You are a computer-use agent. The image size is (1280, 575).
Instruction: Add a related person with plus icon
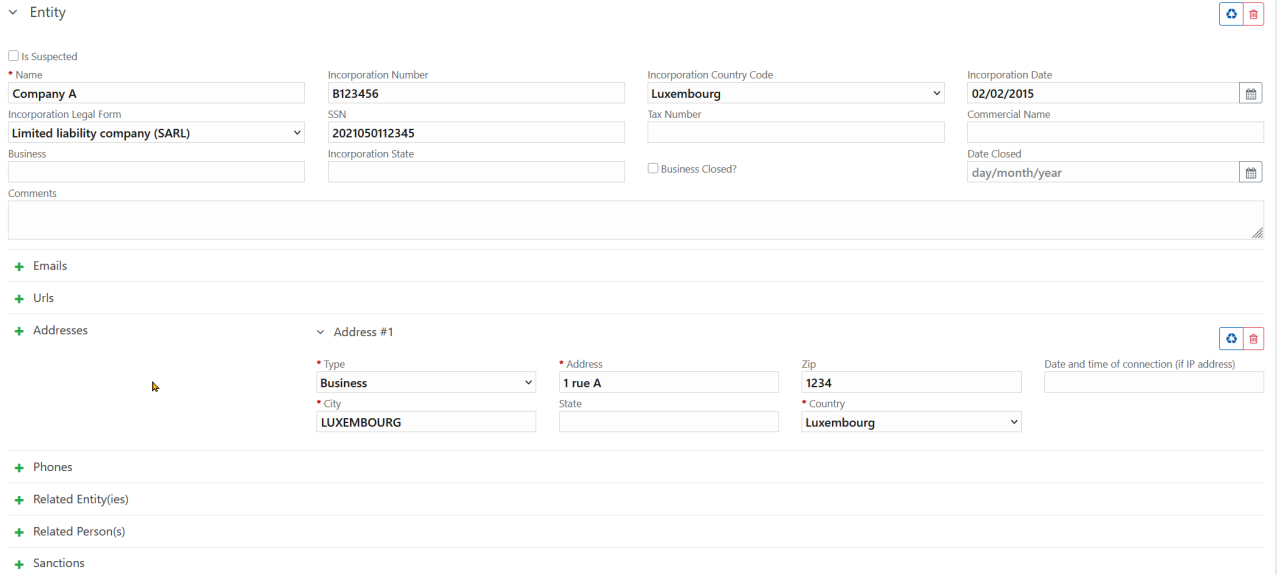19,532
